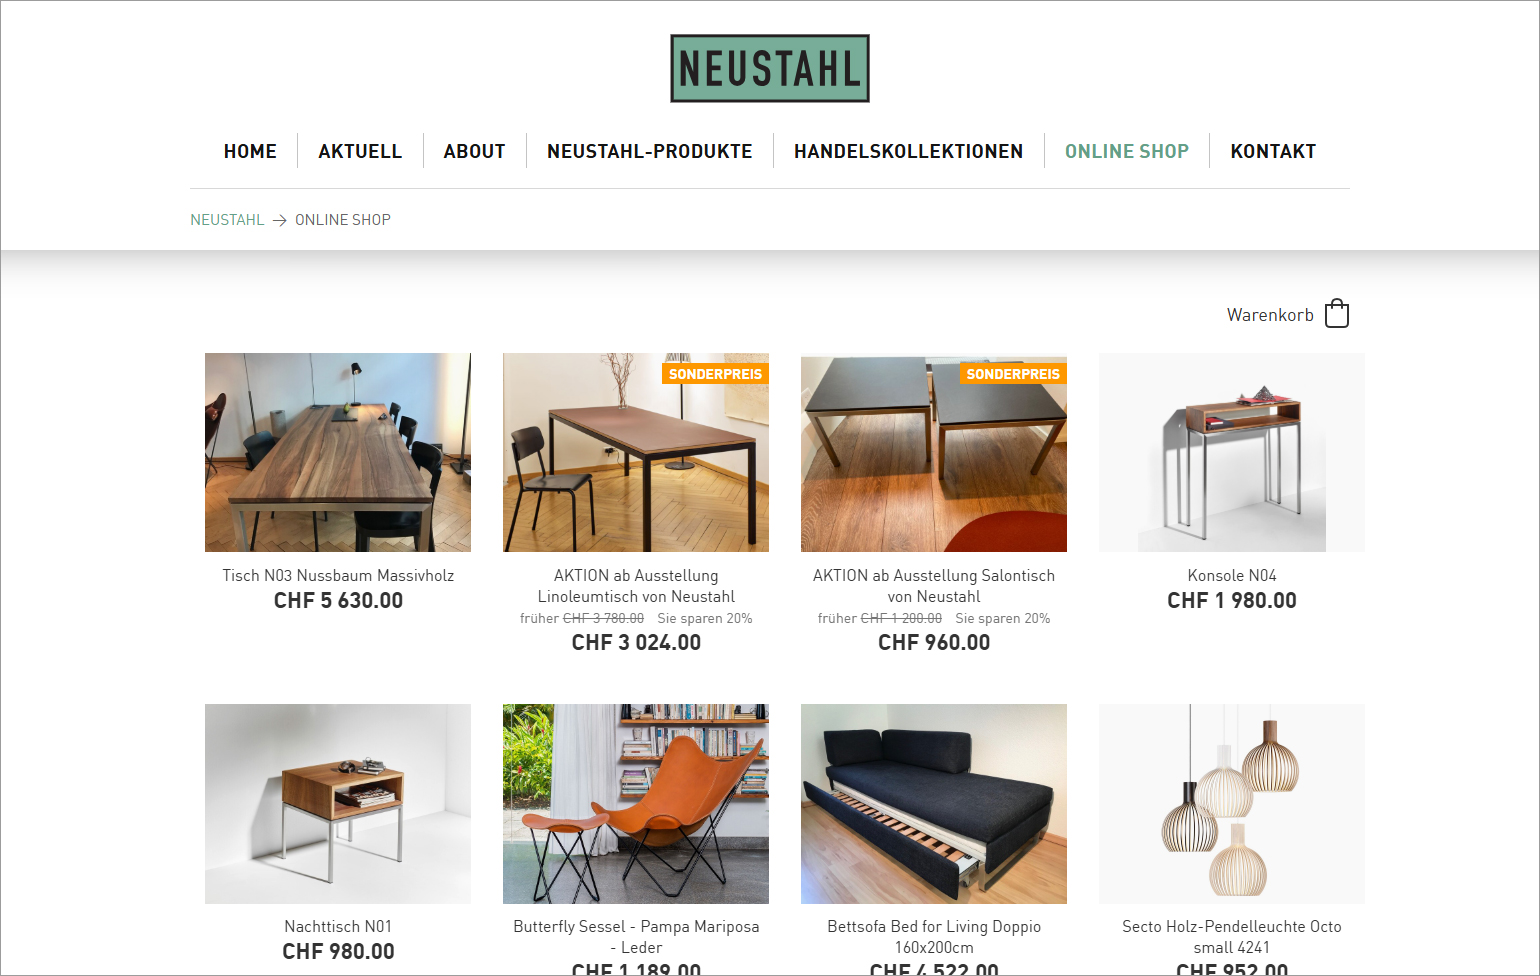Click the SONDERPREIS badge on Salontisch
Image resolution: width=1540 pixels, height=976 pixels.
coord(1013,374)
